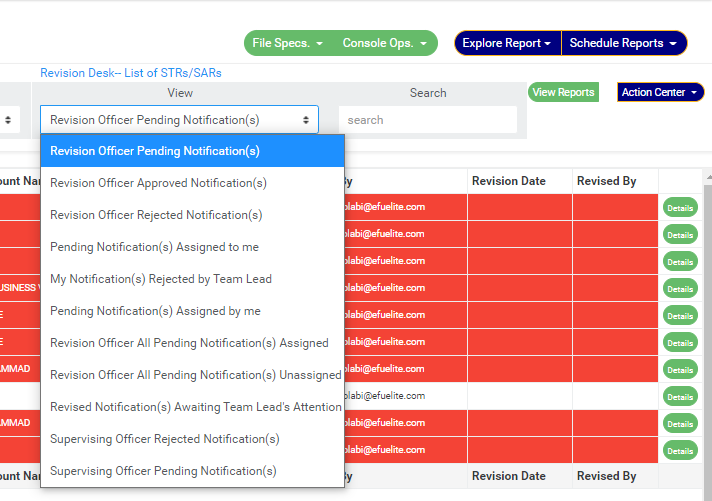Choose My Notification(s) Rejected by Team Lead
Screen dimensions: 712x501
tap(161, 279)
